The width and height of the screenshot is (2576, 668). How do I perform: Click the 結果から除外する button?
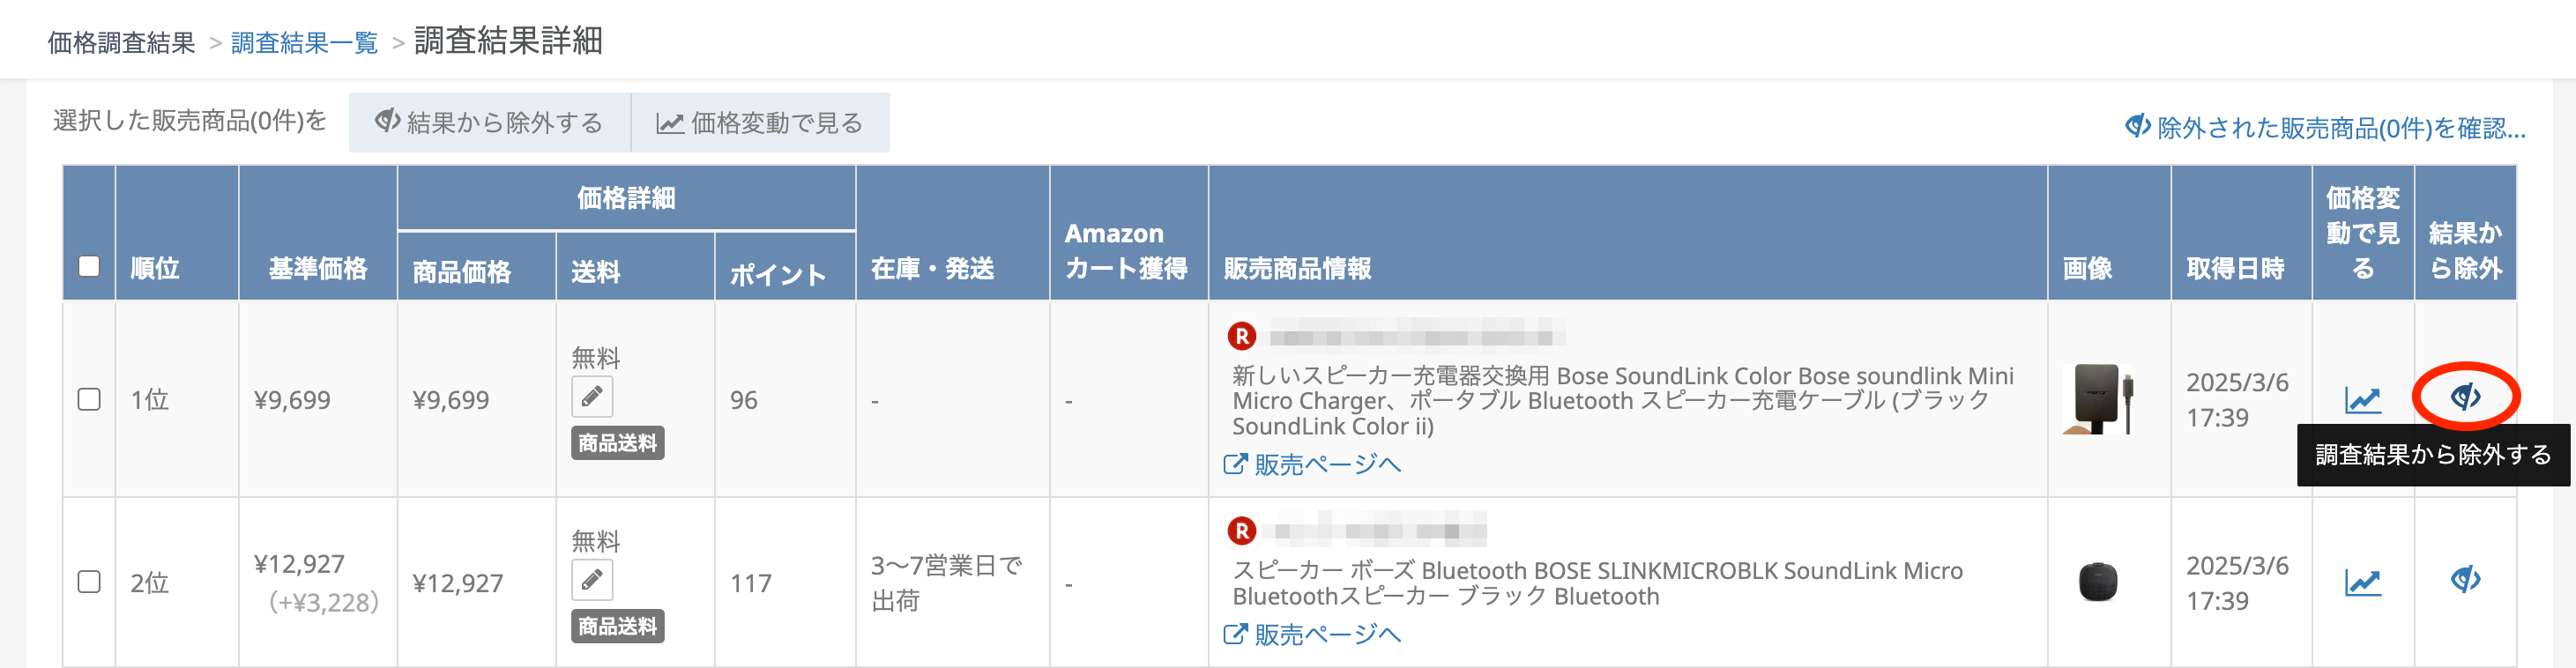pyautogui.click(x=489, y=123)
